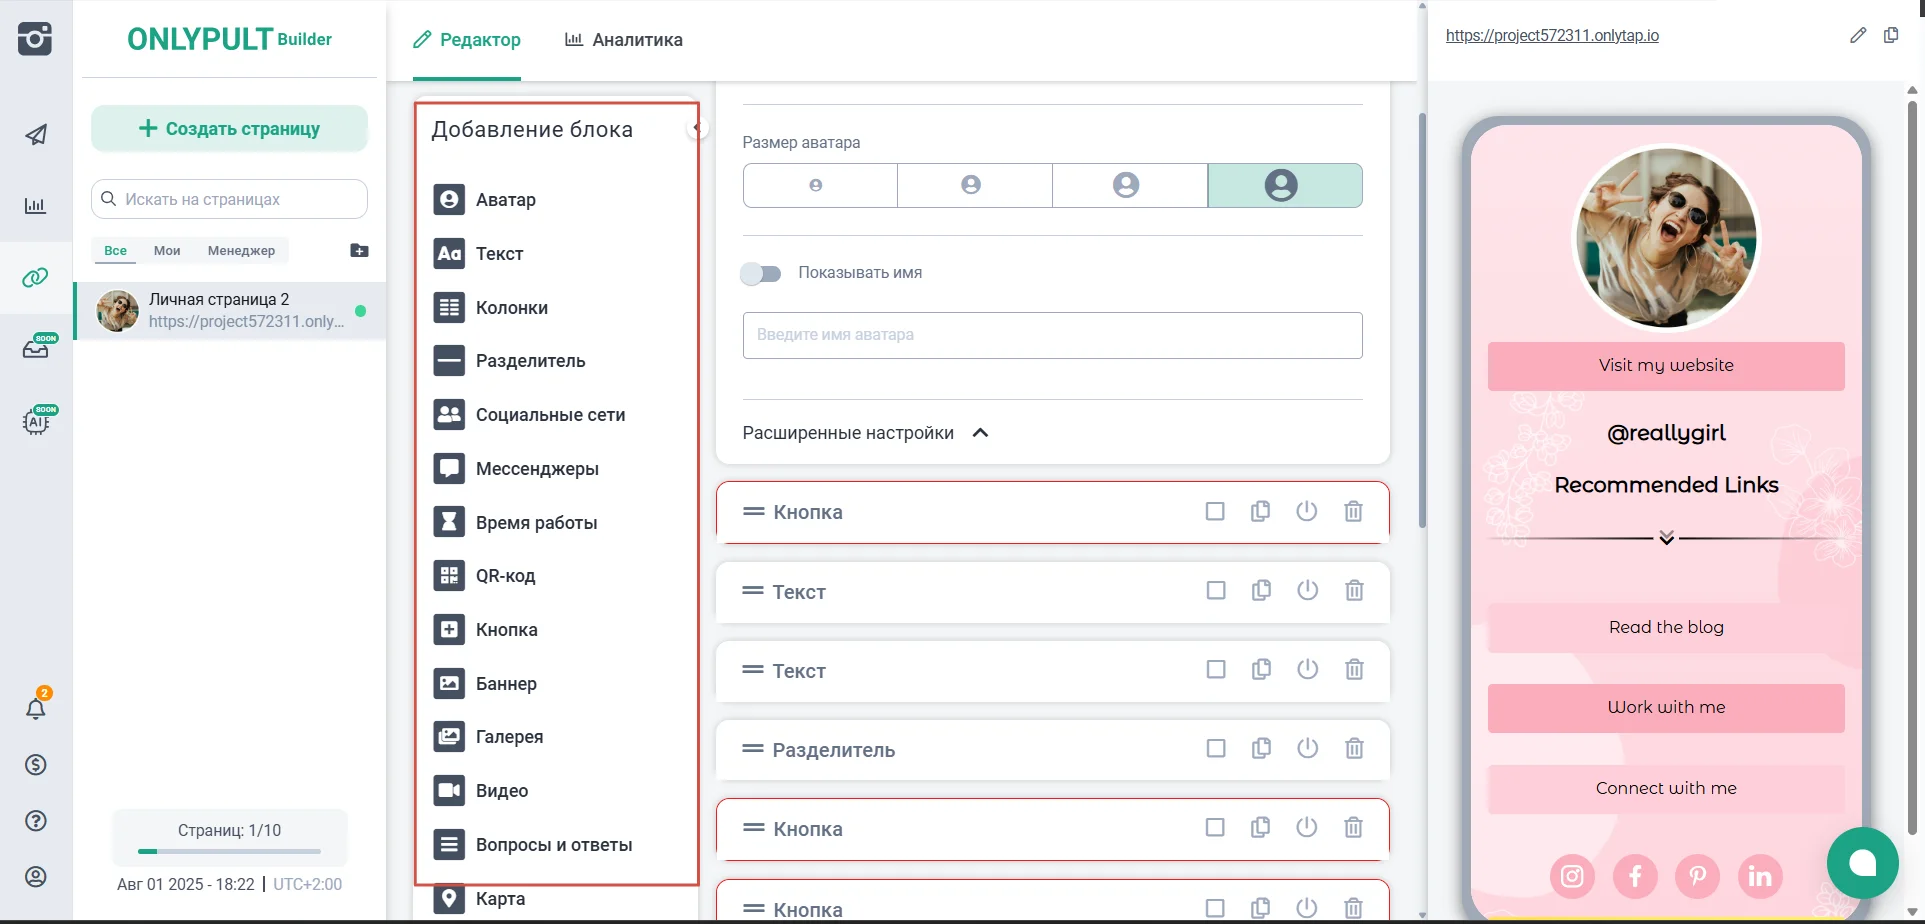Add a Социальные сети block
Viewport: 1925px width, 924px height.
coord(530,415)
